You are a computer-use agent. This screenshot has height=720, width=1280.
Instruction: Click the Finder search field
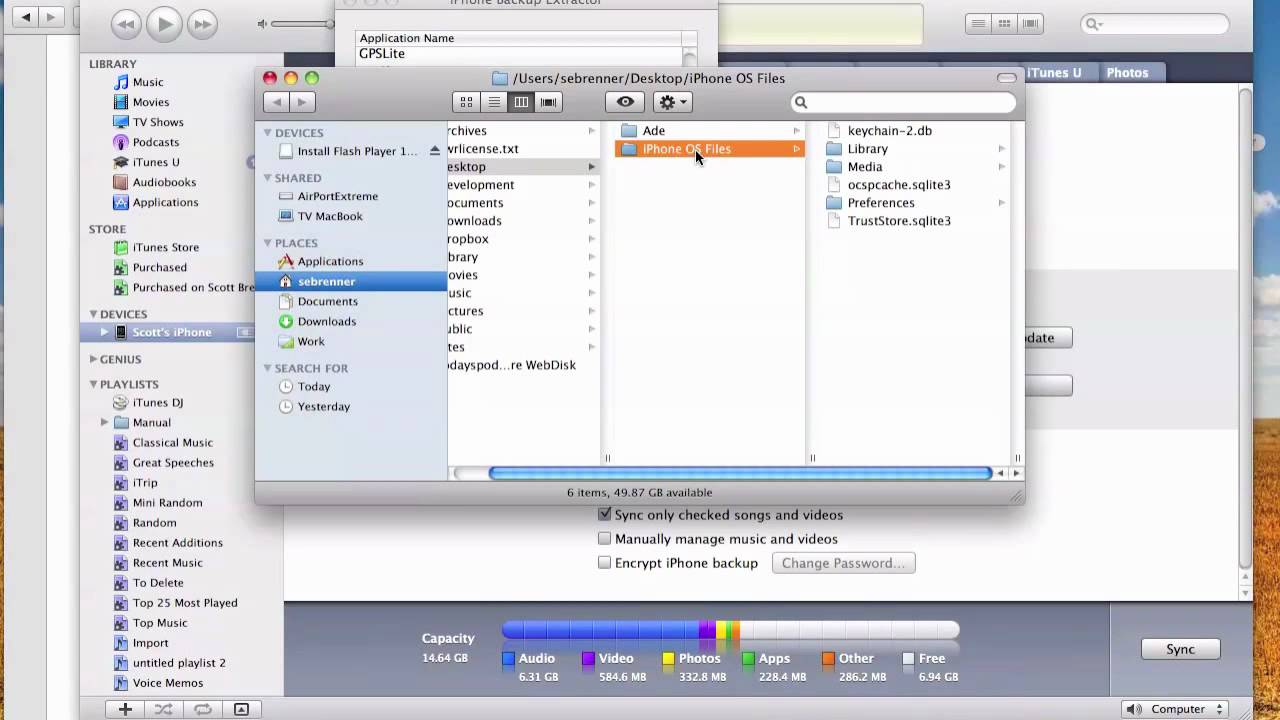[903, 102]
